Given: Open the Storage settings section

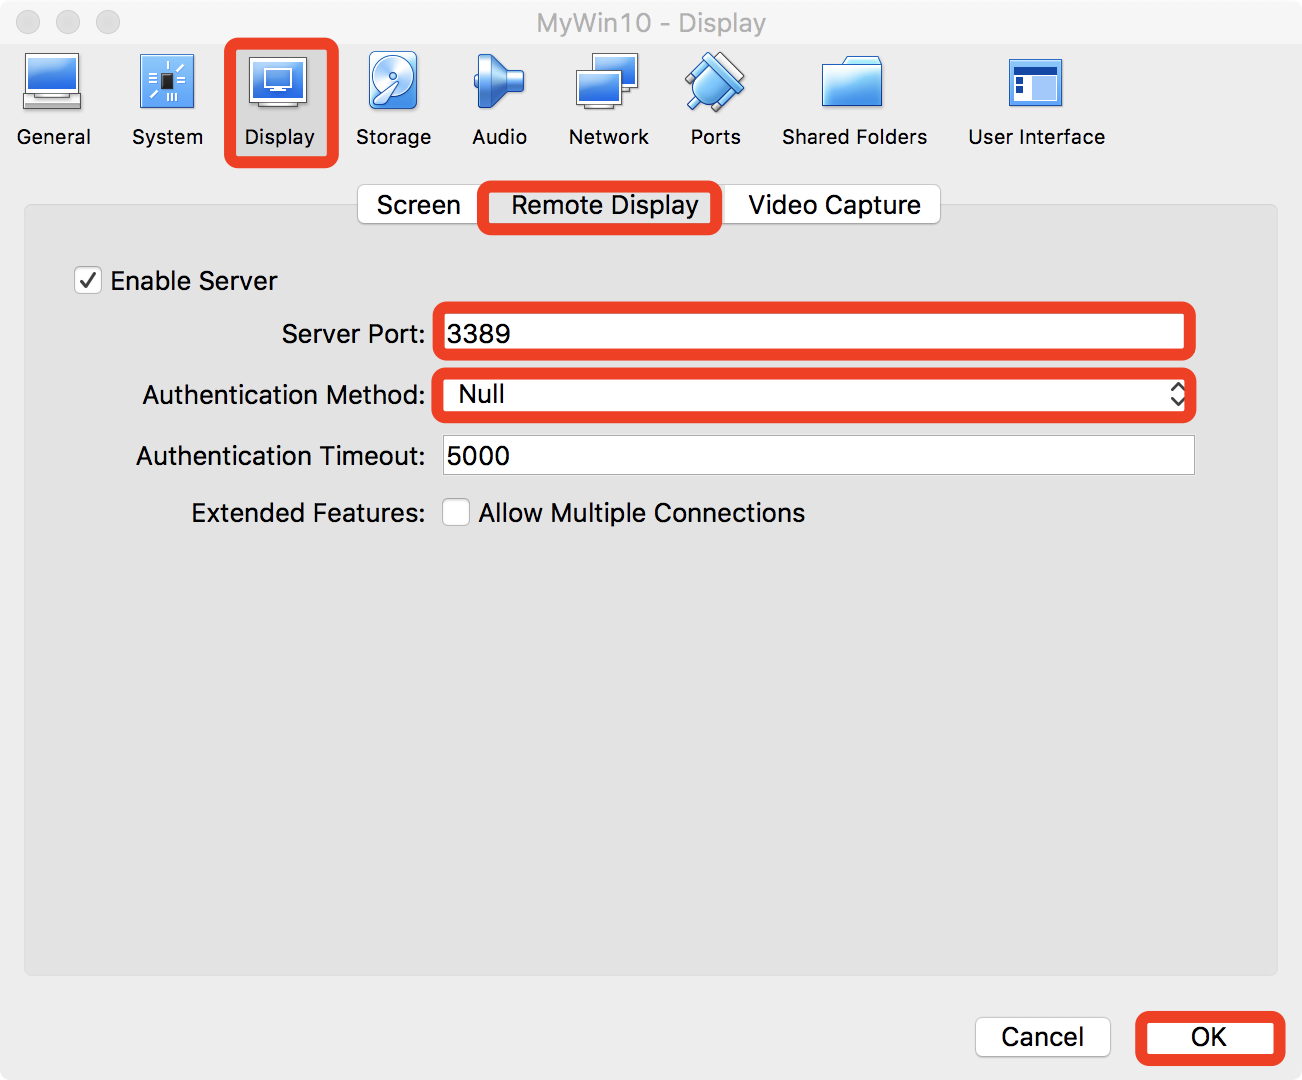Looking at the screenshot, I should [x=393, y=100].
